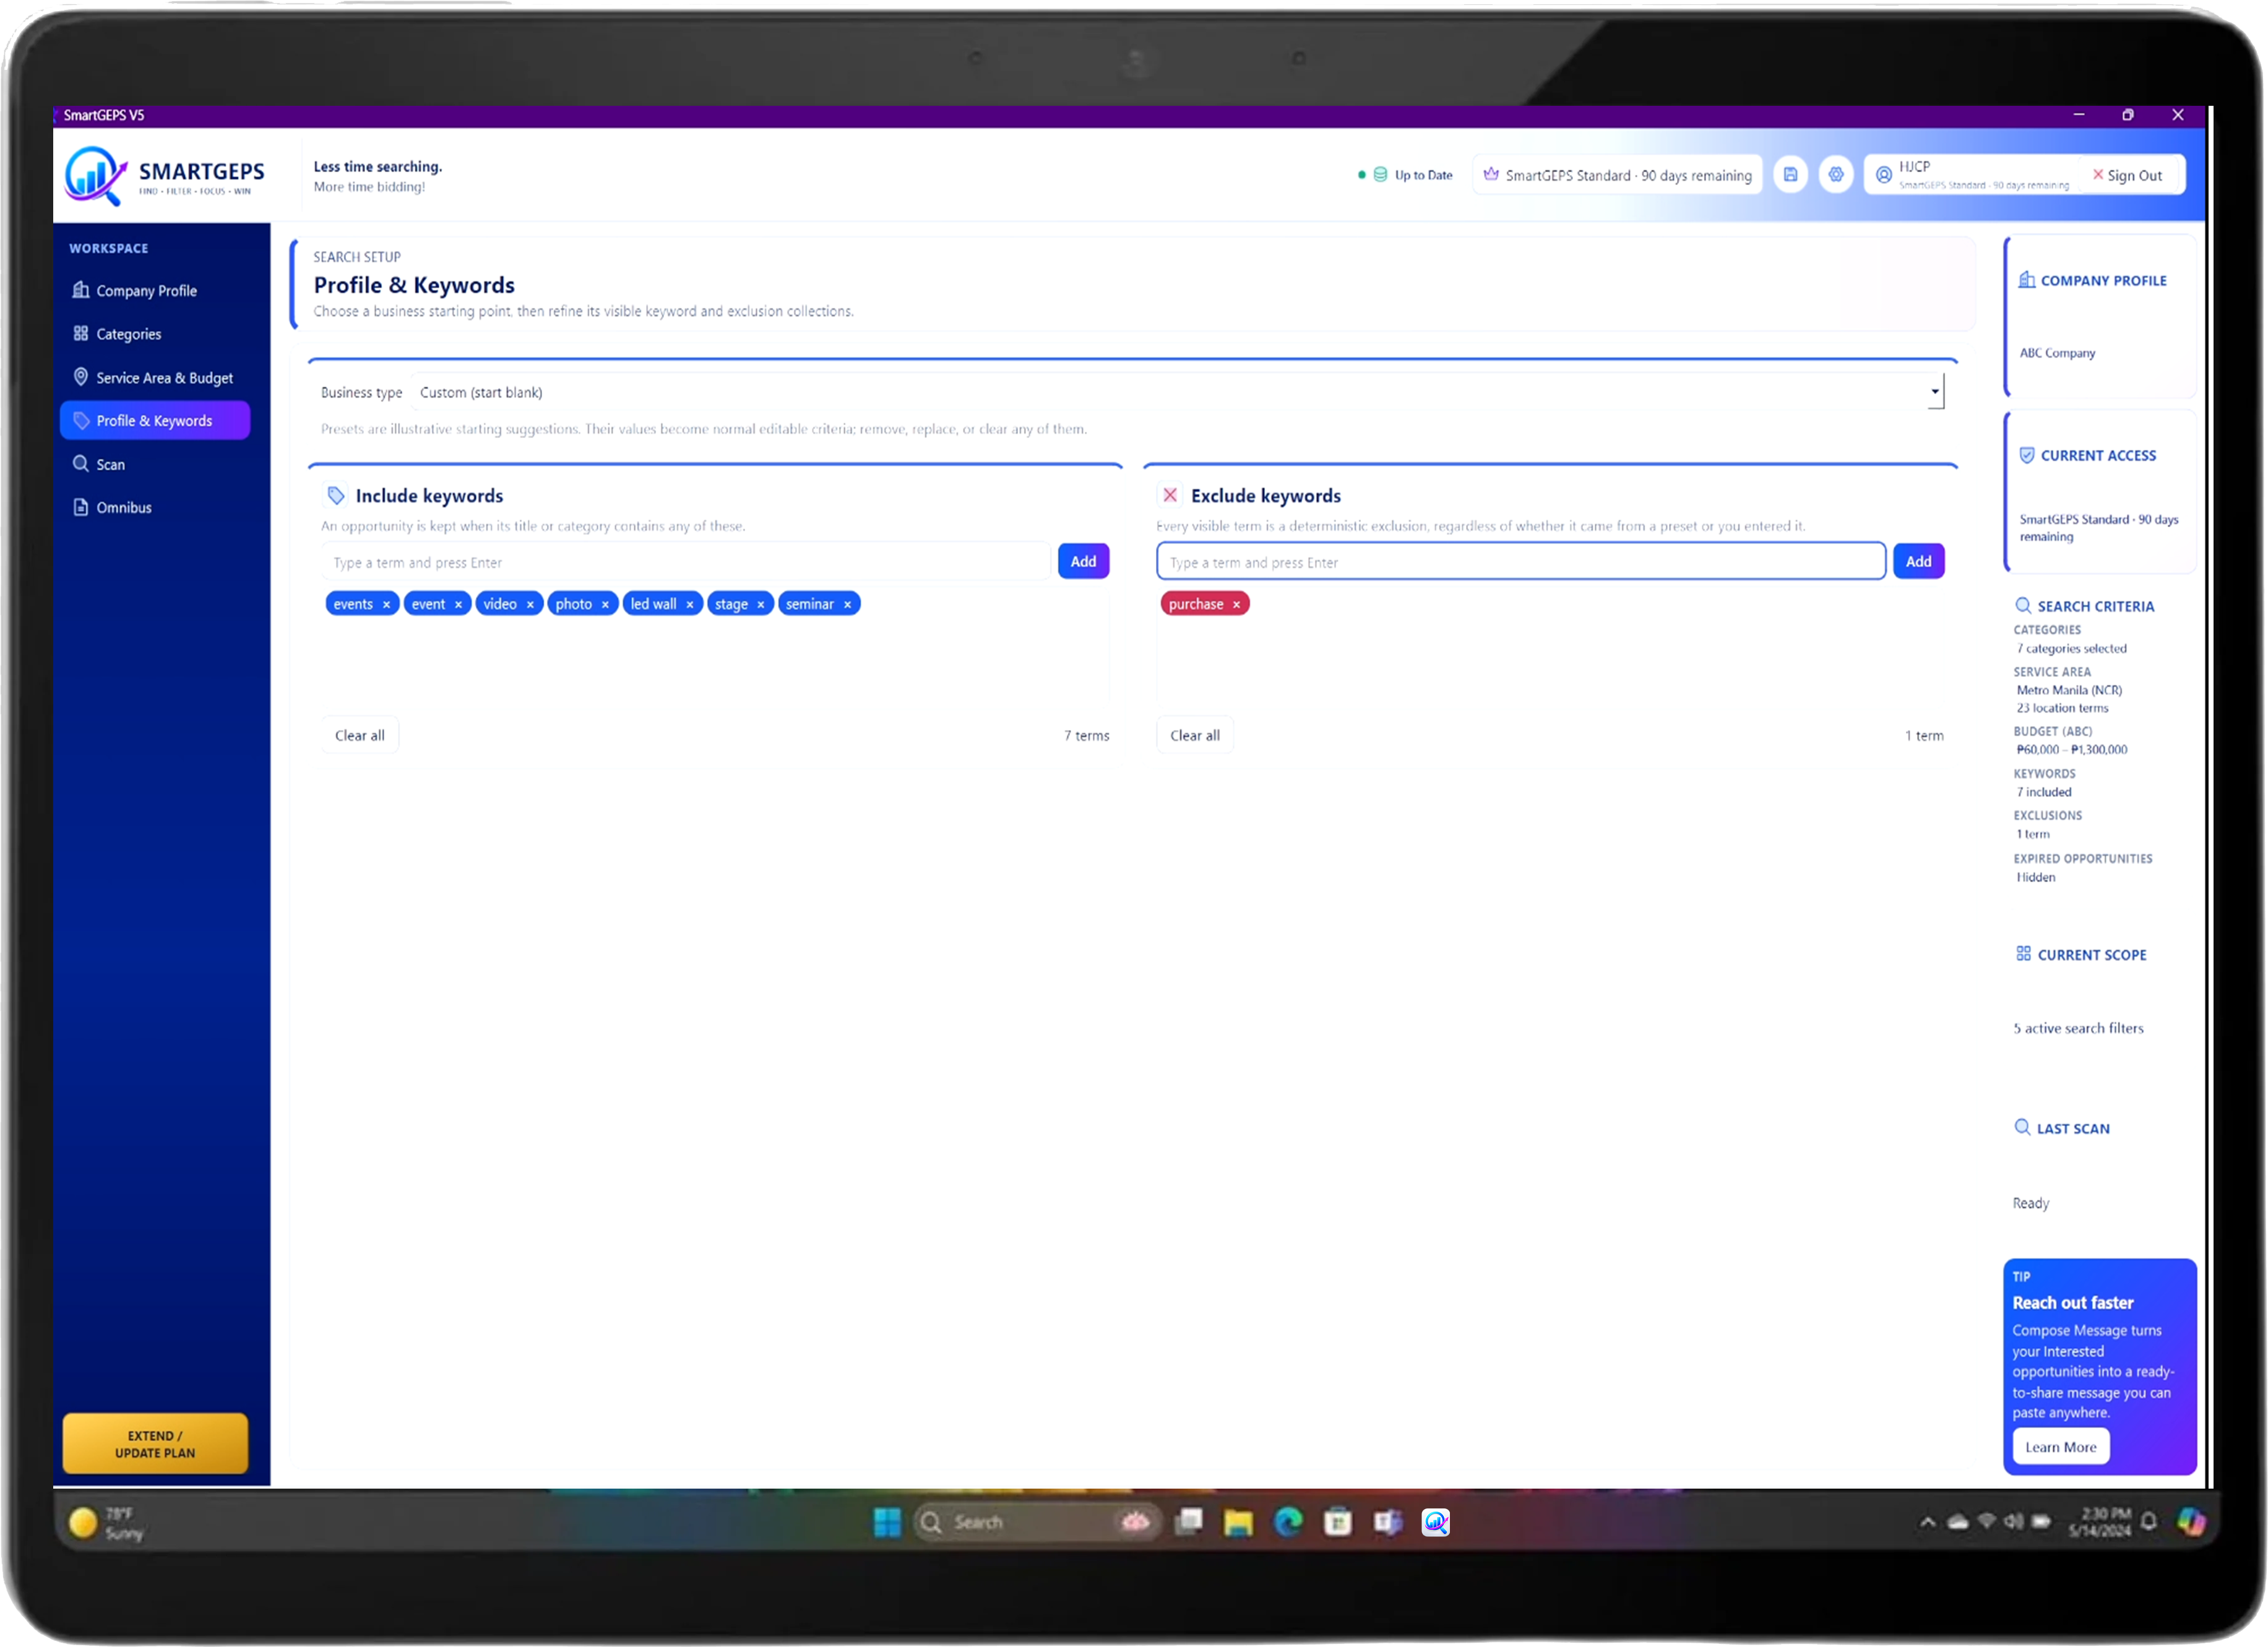
Task: Open File Explorer from the taskbar
Action: pos(1238,1522)
